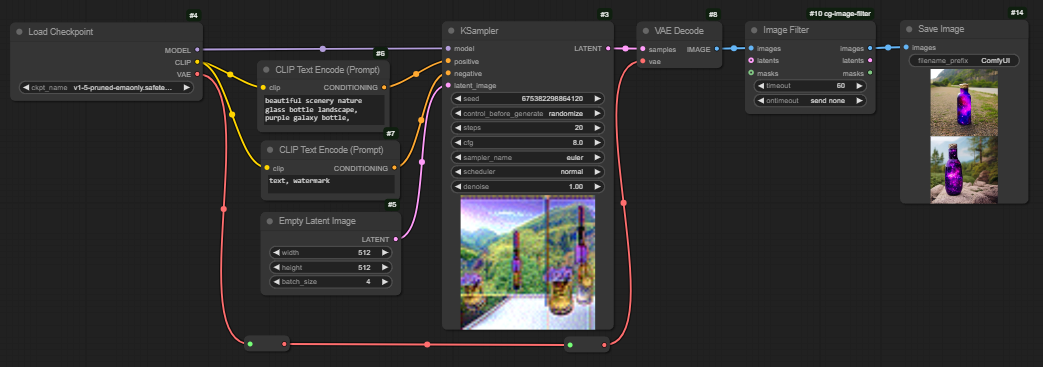Decrease the latent height with its left arrow
Viewport: 1043px width, 367px height.
[275, 267]
